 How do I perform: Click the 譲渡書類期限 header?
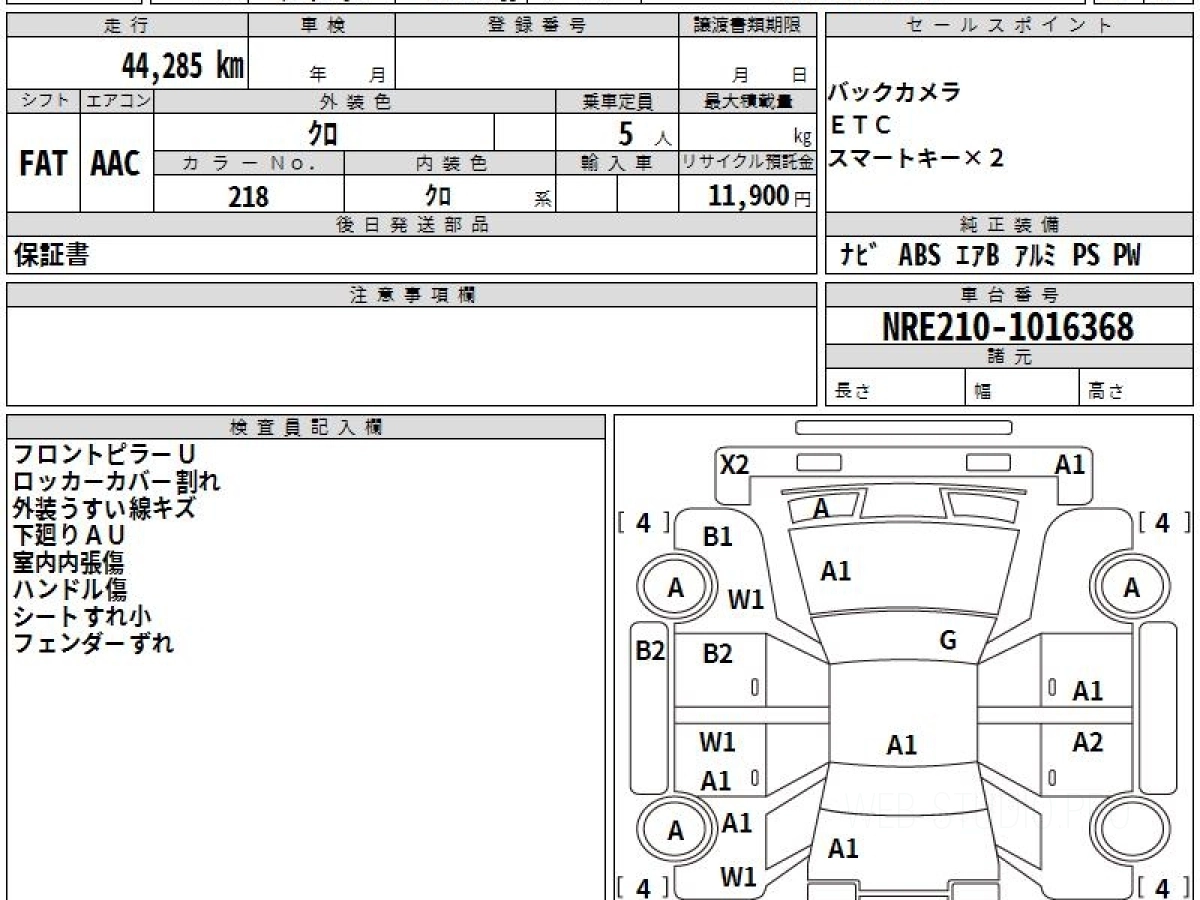pos(748,26)
